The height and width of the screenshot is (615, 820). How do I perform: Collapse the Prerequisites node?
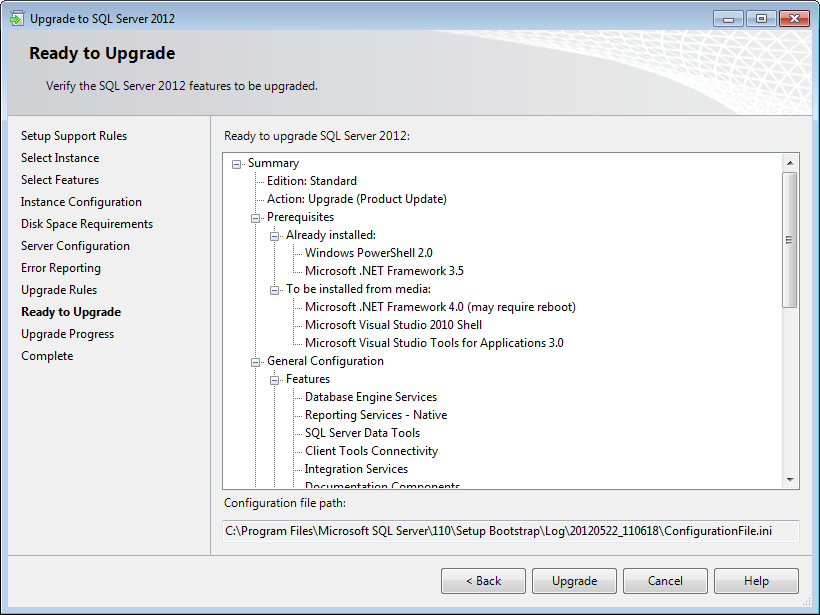[x=255, y=218]
